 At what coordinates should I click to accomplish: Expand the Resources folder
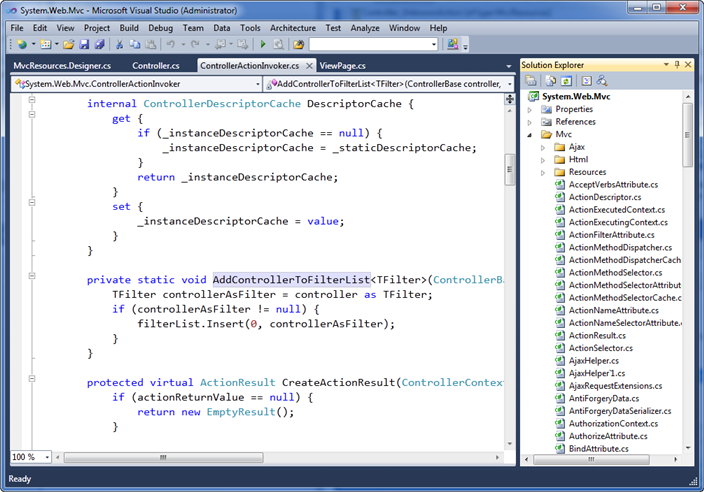(x=543, y=172)
